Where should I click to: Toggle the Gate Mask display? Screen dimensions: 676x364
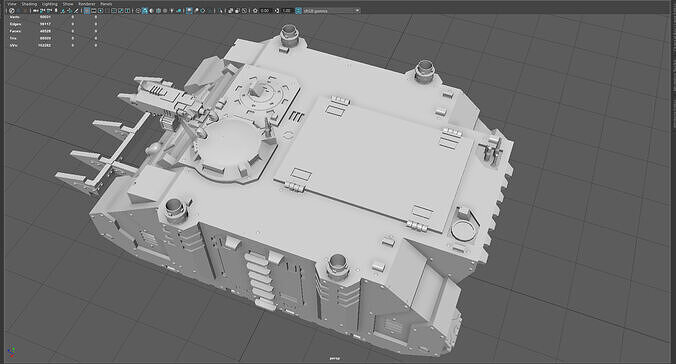click(x=107, y=11)
